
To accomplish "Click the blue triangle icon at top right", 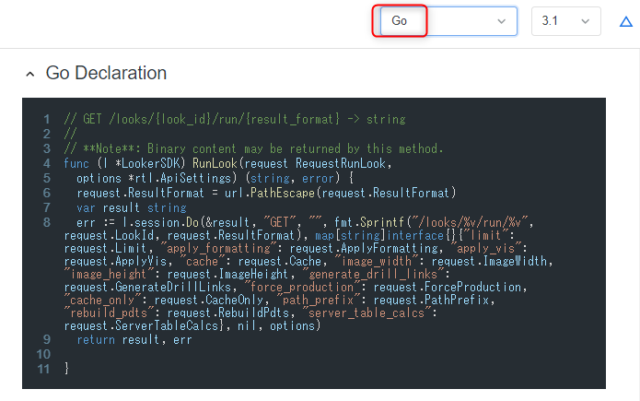I will (x=626, y=21).
